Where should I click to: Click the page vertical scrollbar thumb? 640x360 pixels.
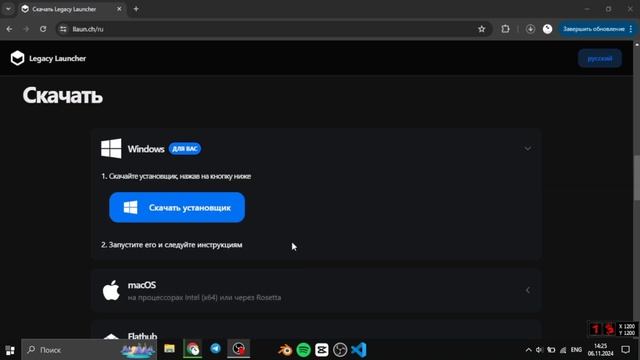coord(636,178)
